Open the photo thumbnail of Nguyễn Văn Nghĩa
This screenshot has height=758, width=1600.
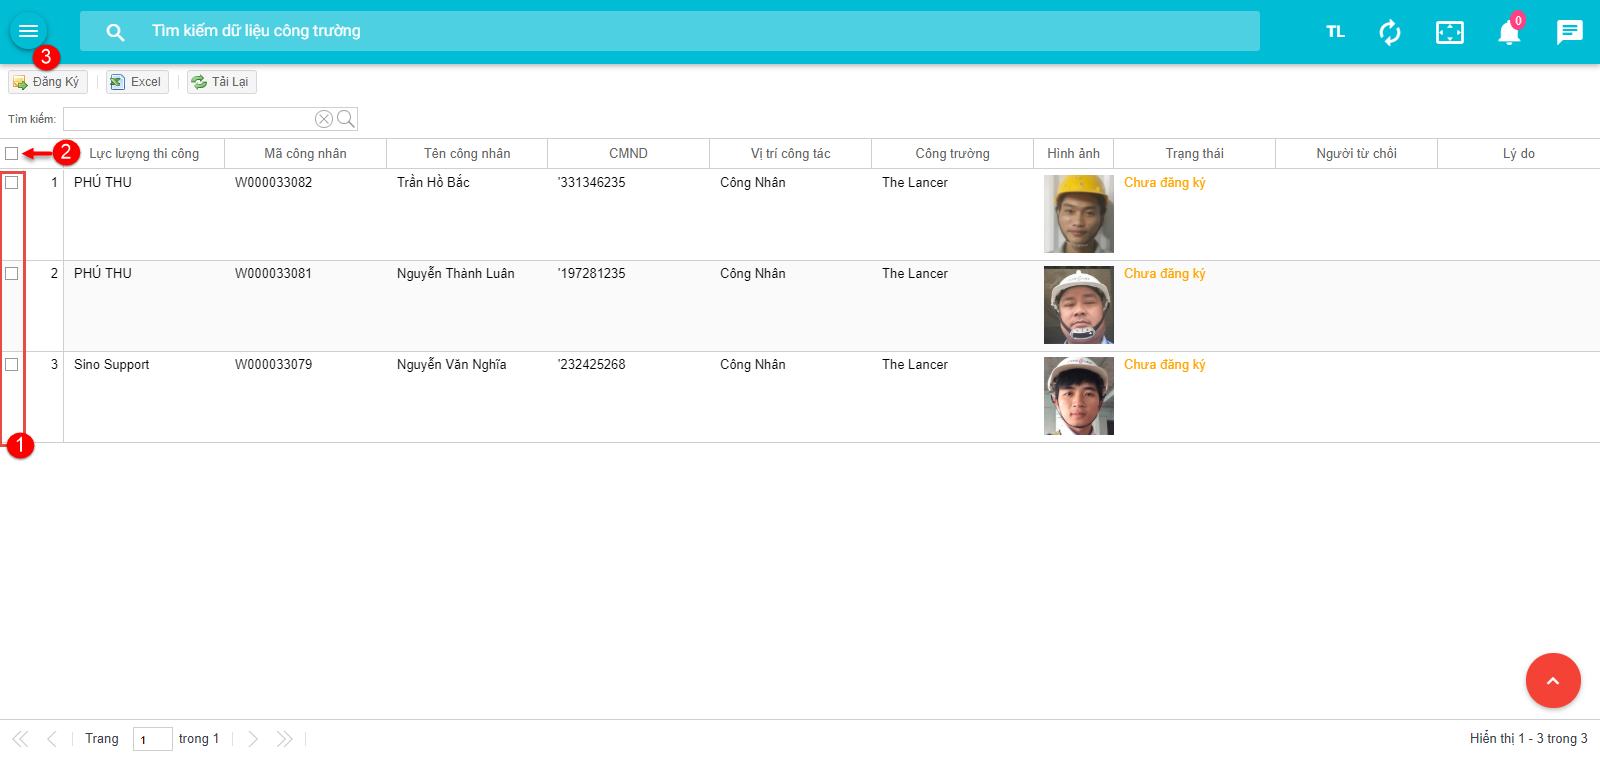coord(1078,396)
